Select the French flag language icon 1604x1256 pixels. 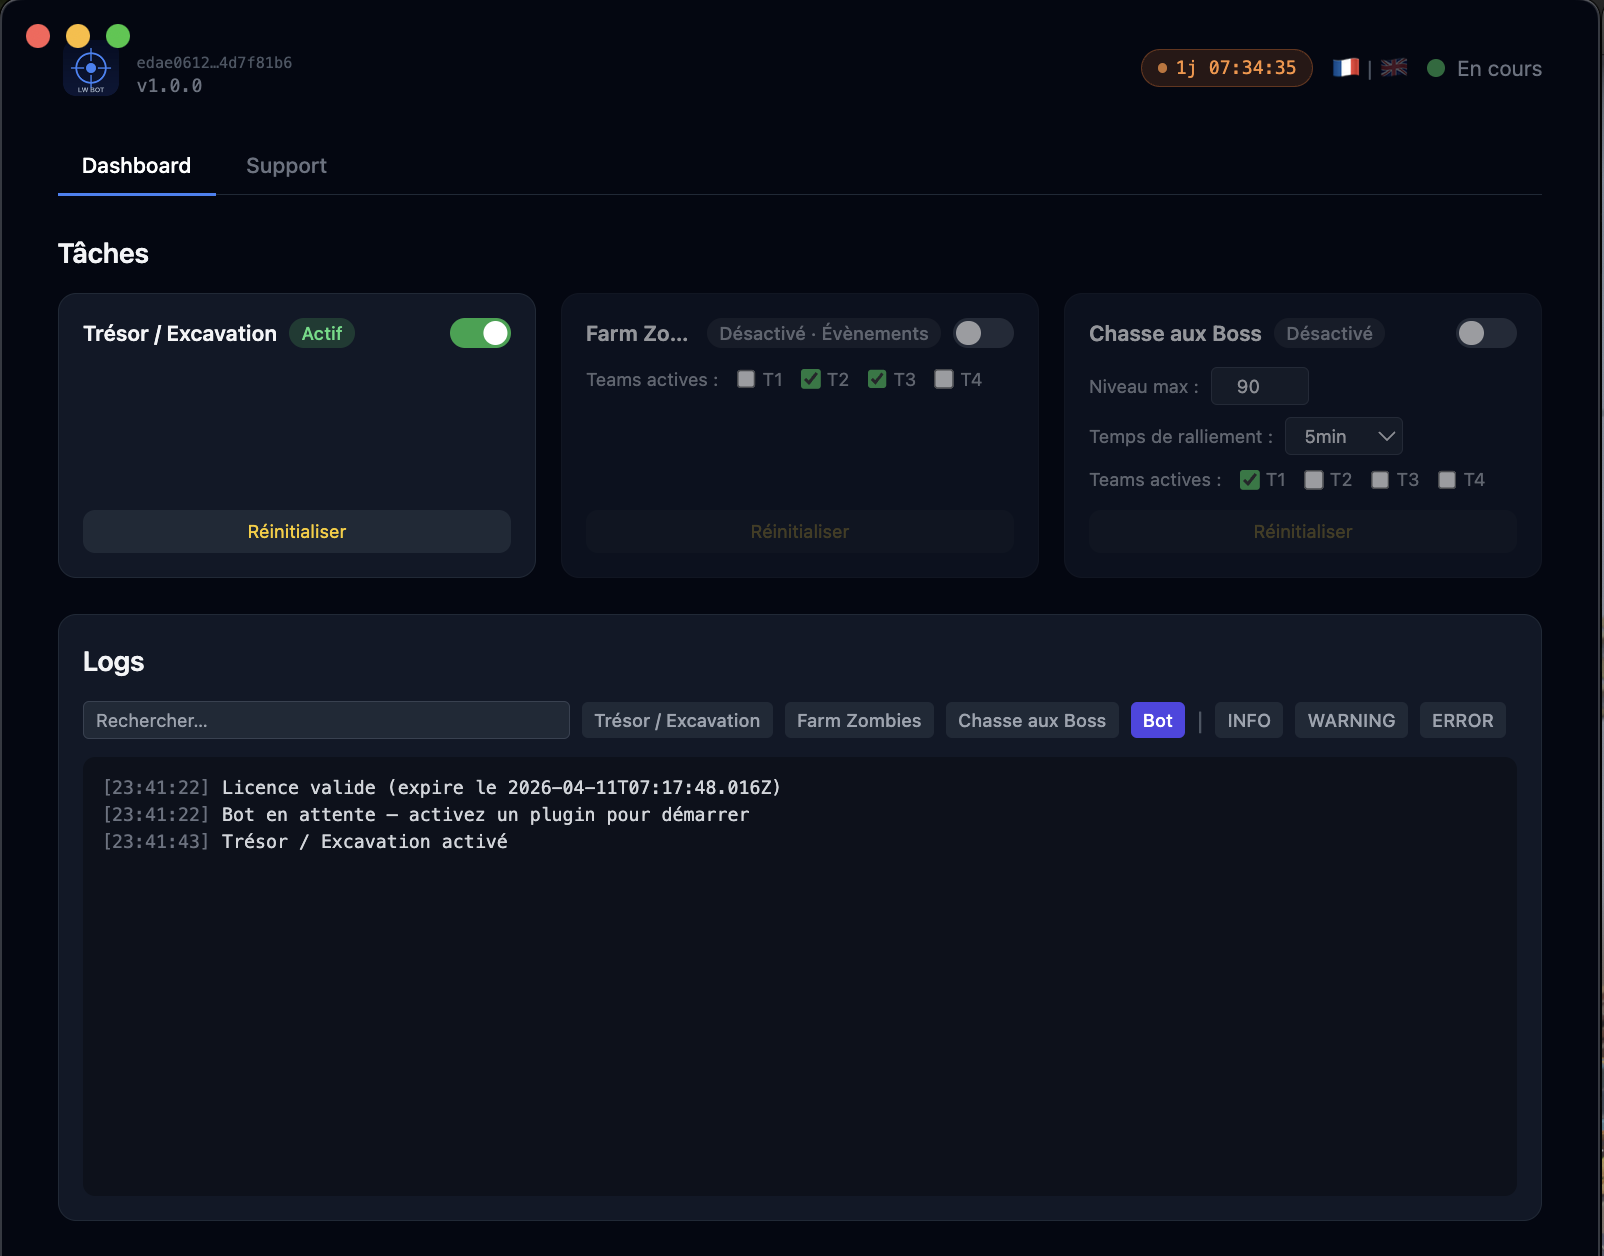(1345, 68)
